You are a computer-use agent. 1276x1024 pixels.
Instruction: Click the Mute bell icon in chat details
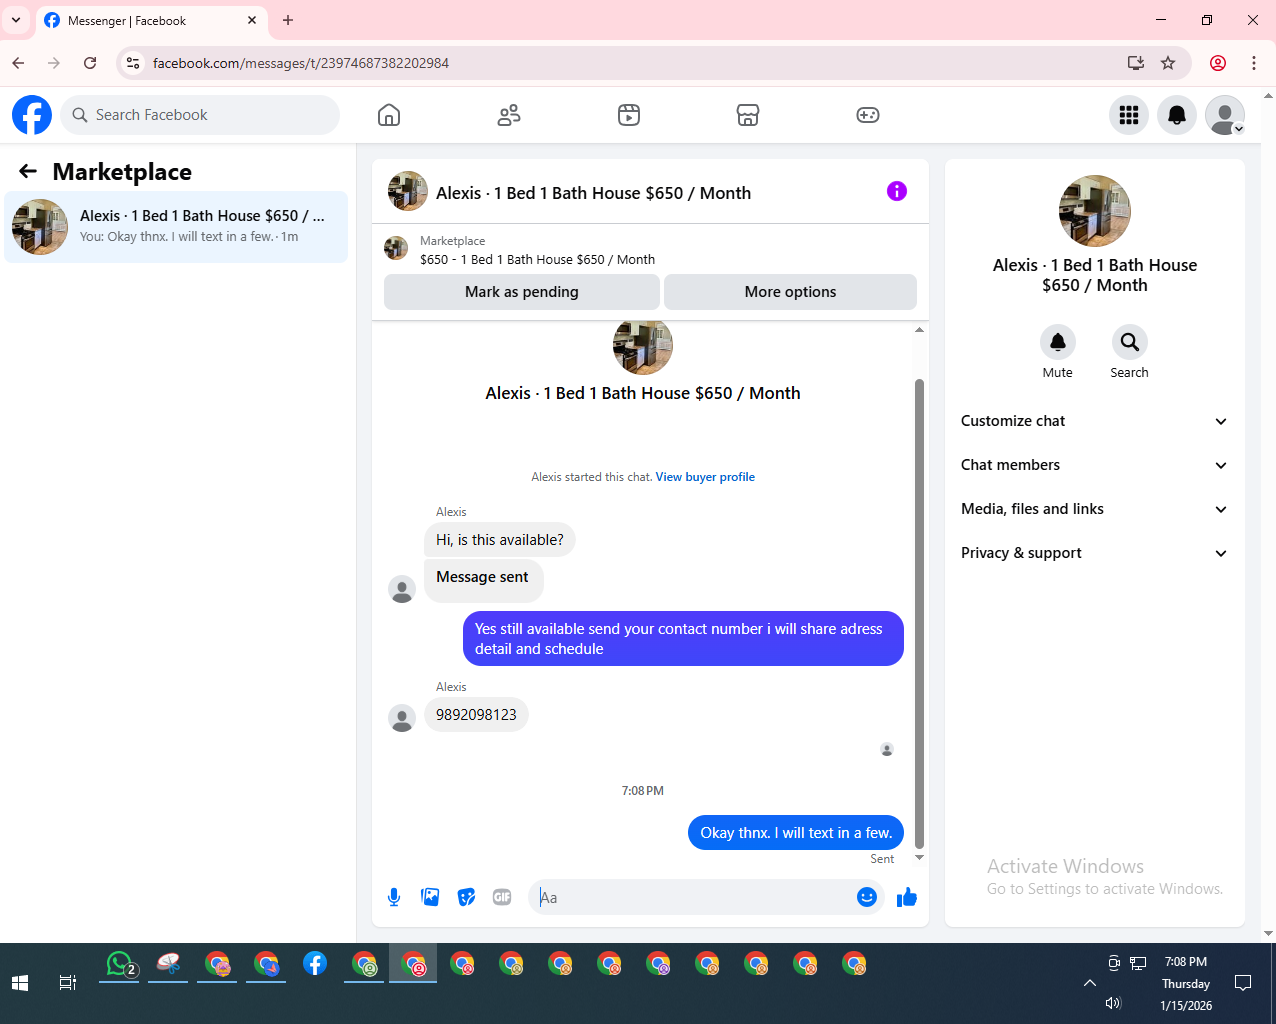1058,342
